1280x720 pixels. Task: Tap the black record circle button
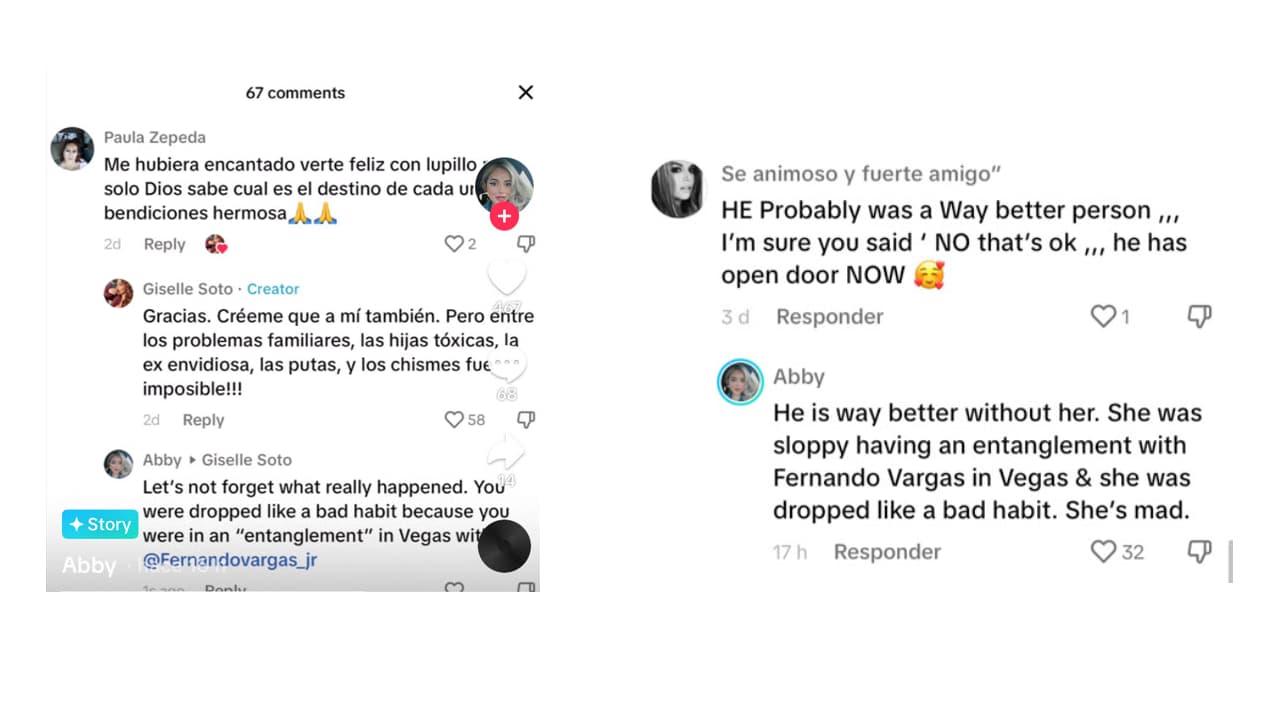click(x=505, y=546)
